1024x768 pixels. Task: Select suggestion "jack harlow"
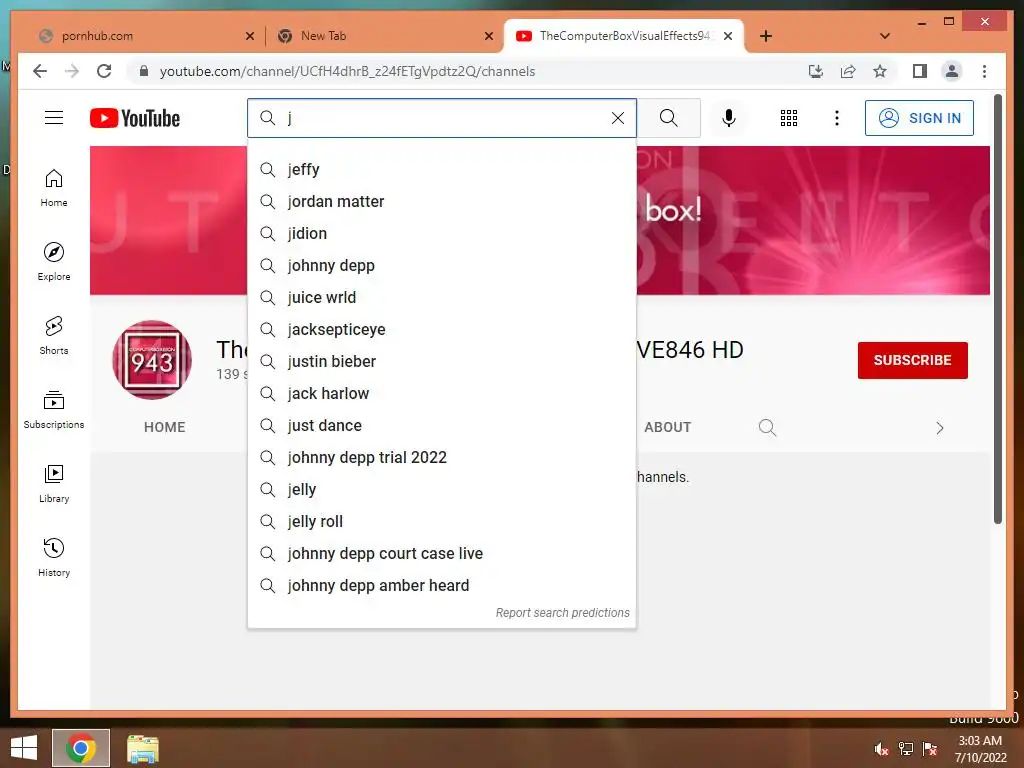coord(441,394)
